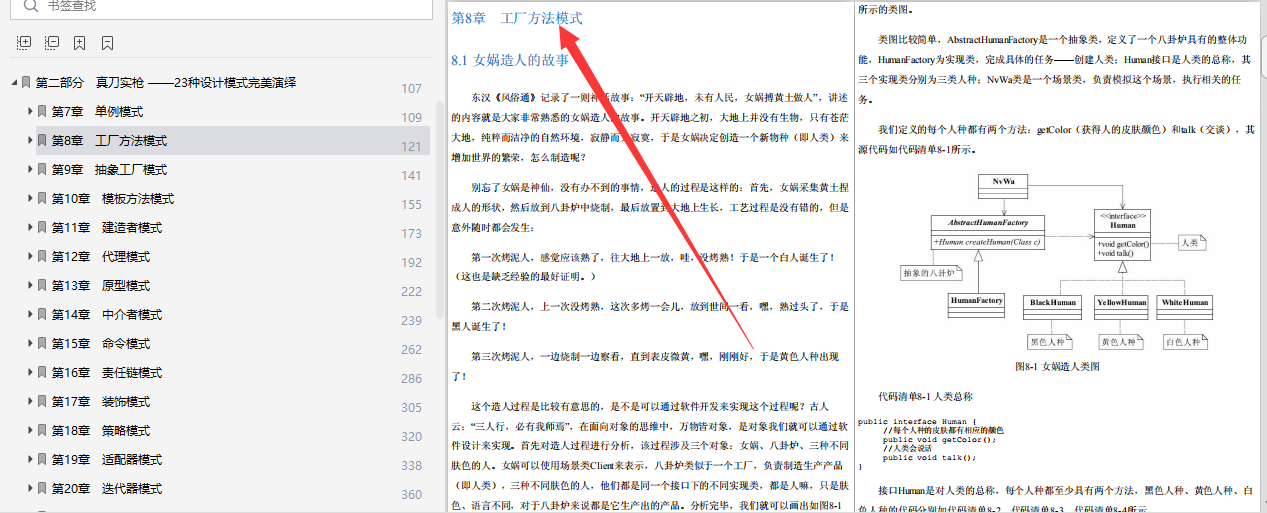
Task: Click the caption 图8-1 女娲造人类图
Action: [1057, 367]
